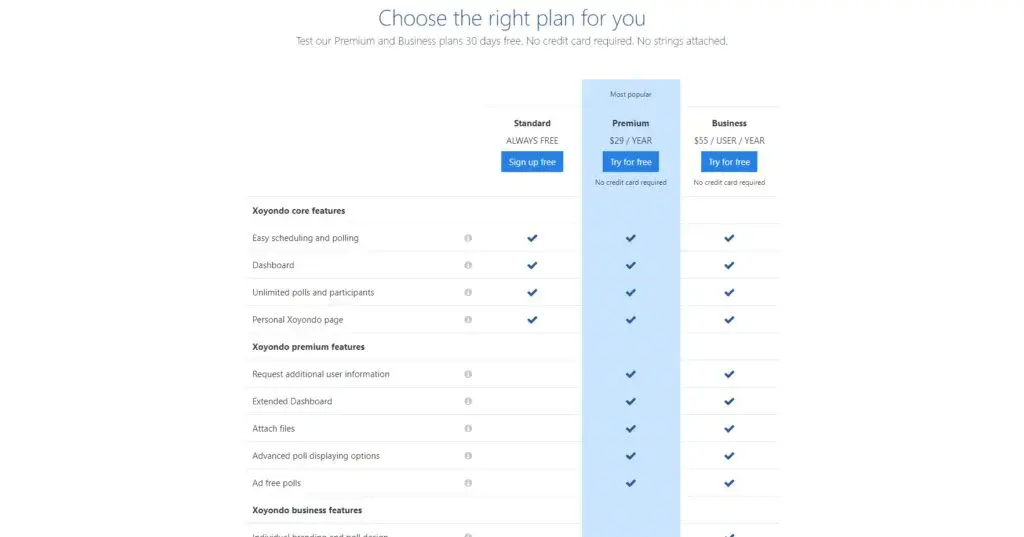The image size is (1024, 537).
Task: Click info icon beside Ad free polls
Action: coord(468,483)
